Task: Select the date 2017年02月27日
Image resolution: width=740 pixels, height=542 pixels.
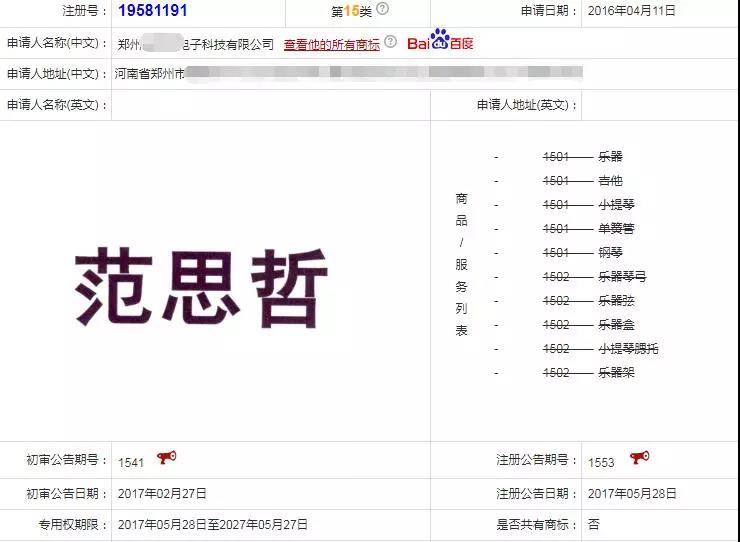Action: pyautogui.click(x=162, y=494)
